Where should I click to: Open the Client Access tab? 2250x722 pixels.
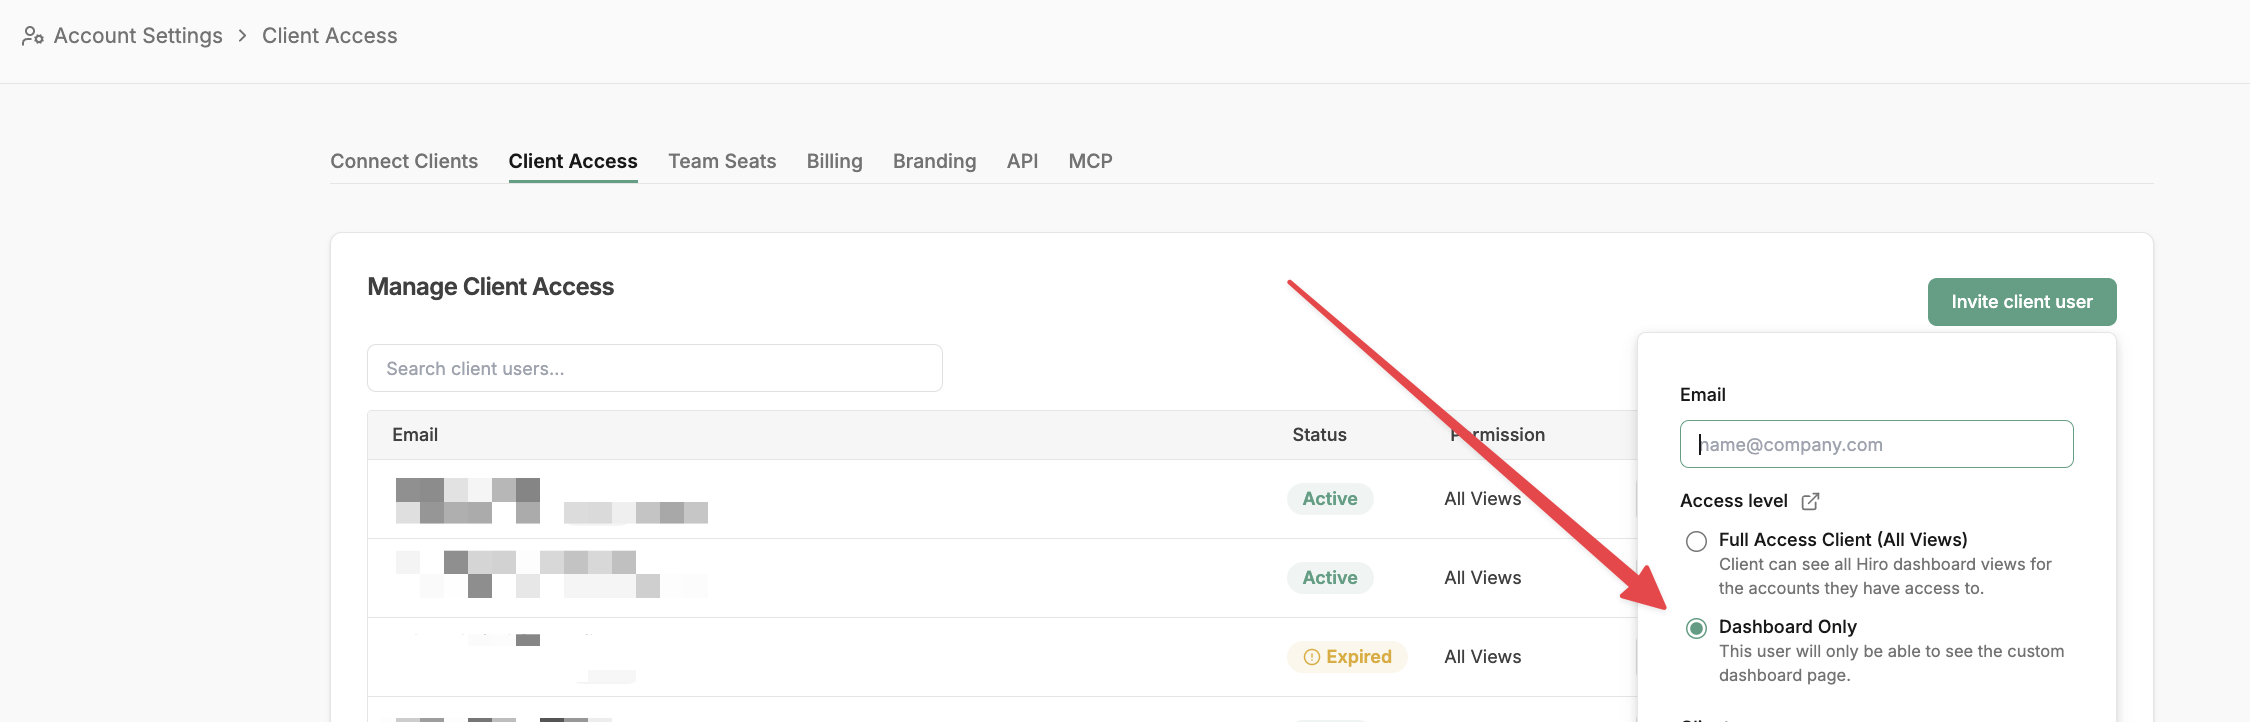(573, 161)
